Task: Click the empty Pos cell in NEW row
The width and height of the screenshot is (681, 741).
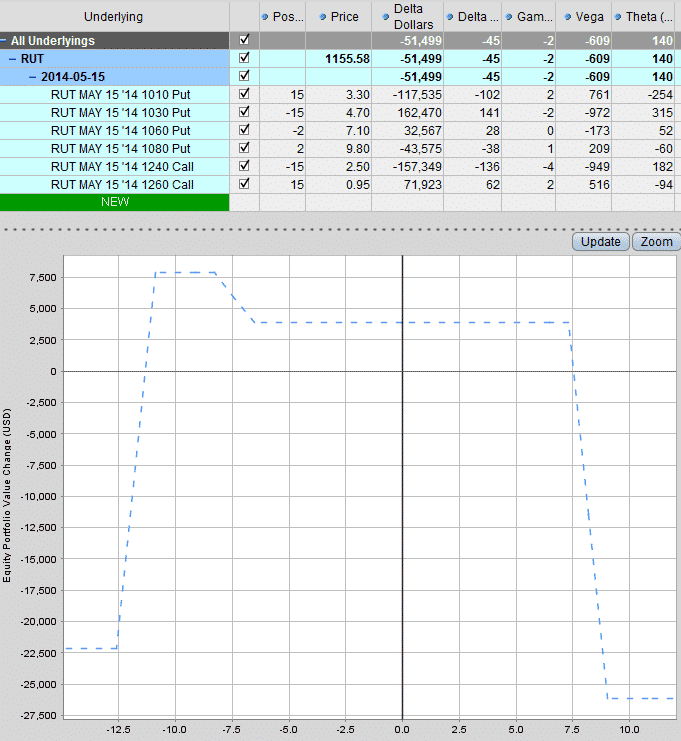Action: 283,202
